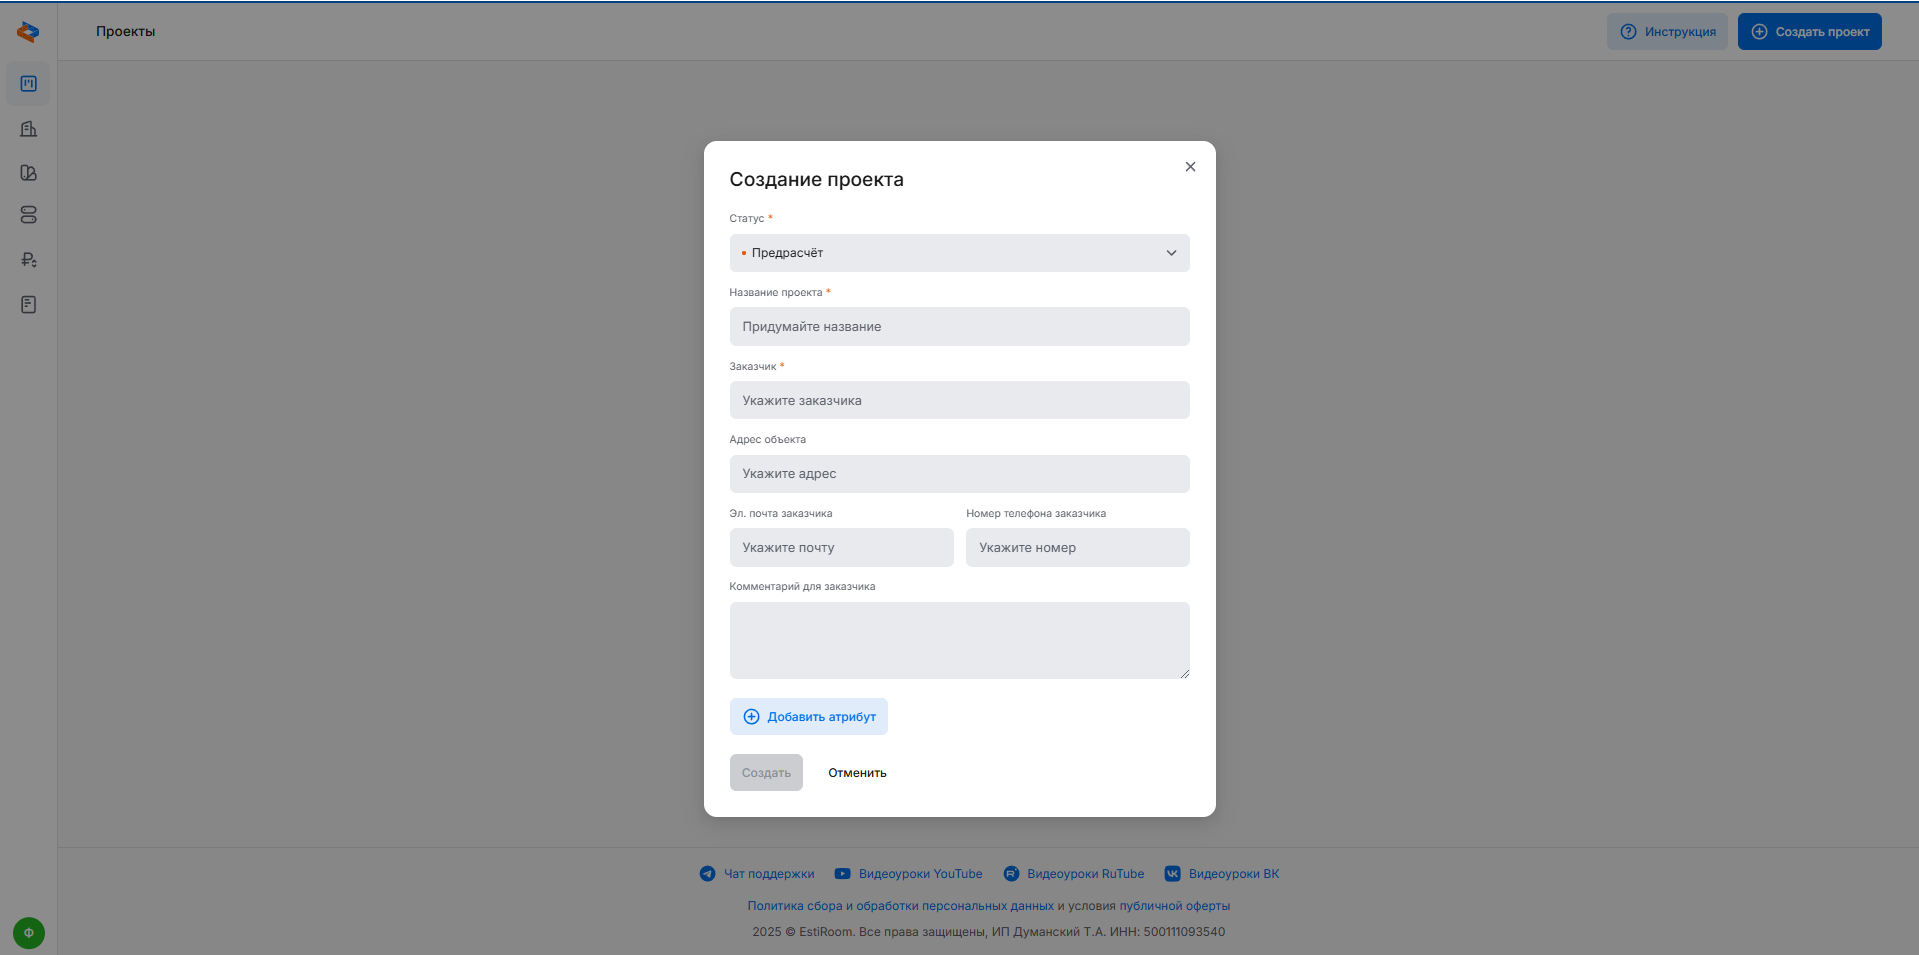Open the ruble prices icon in sidebar
The width and height of the screenshot is (1919, 955).
pyautogui.click(x=28, y=260)
